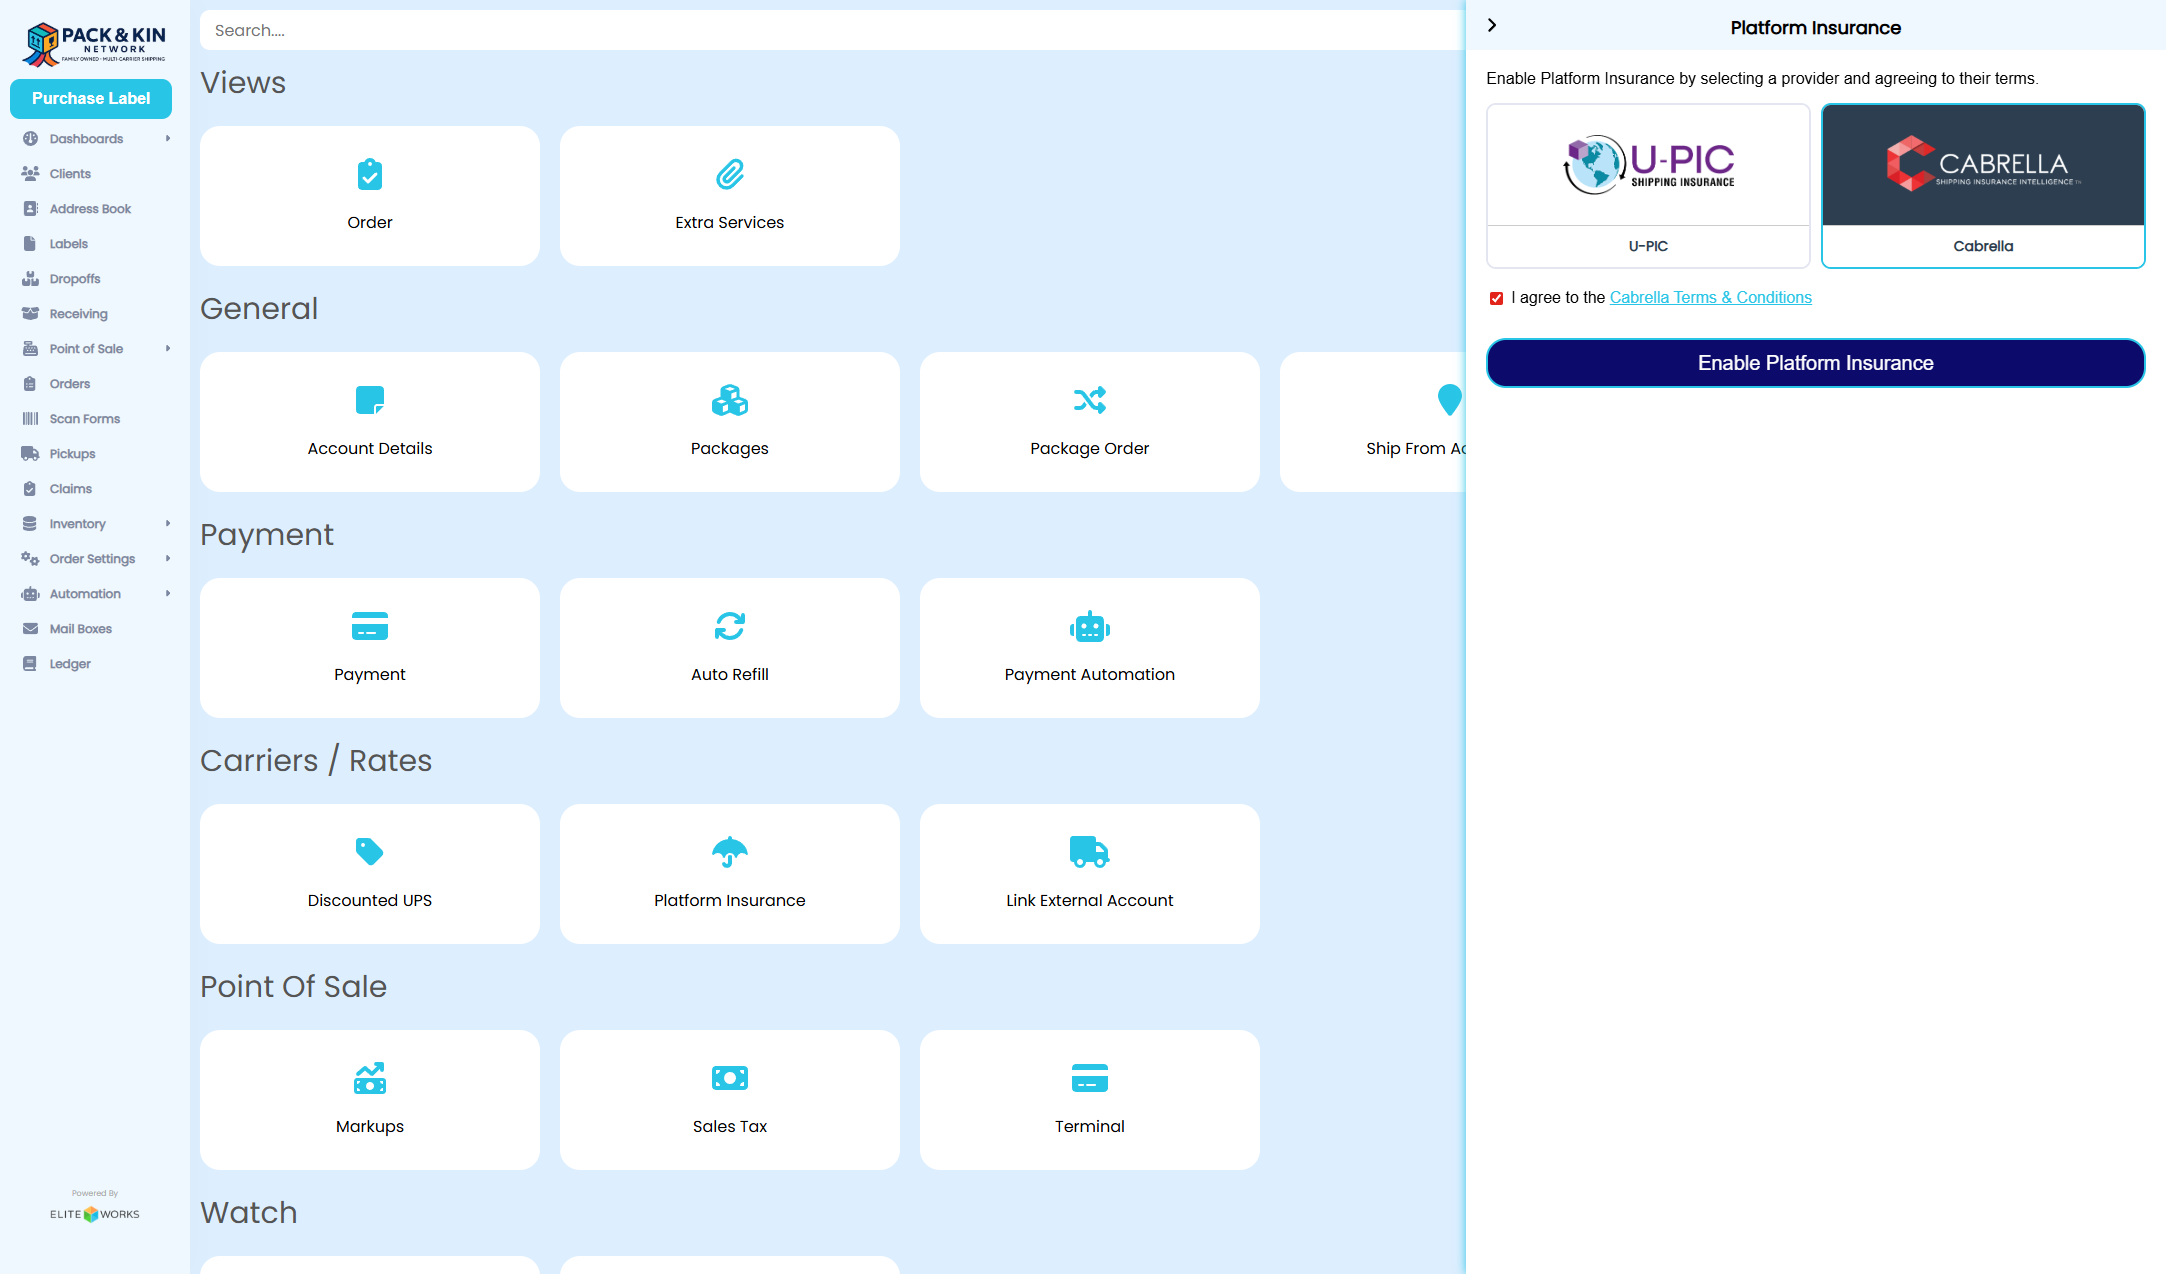Screen dimensions: 2166x1274
Task: Expand the Dashboards submenu arrow
Action: click(168, 139)
